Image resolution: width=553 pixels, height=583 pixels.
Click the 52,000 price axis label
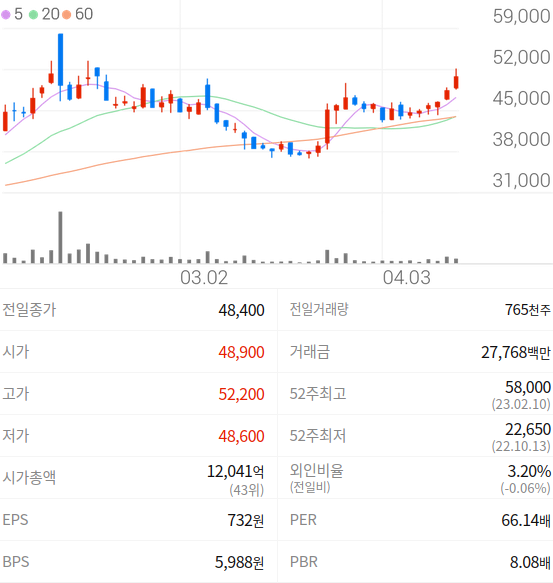(x=521, y=57)
